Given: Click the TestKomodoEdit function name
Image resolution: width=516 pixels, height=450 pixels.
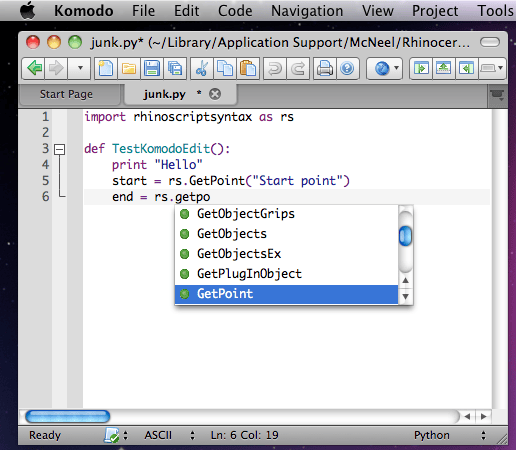Looking at the screenshot, I should pos(161,149).
